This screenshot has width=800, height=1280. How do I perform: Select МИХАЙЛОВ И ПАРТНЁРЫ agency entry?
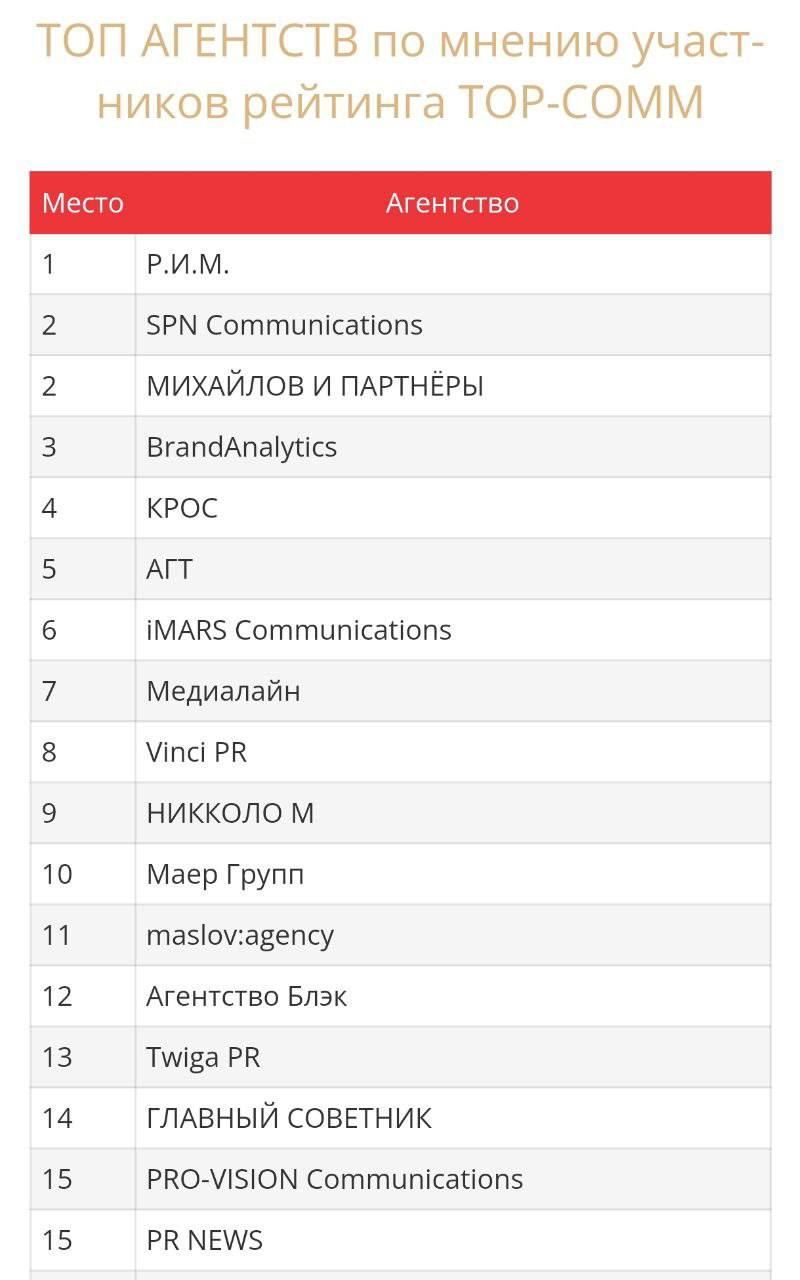[315, 386]
